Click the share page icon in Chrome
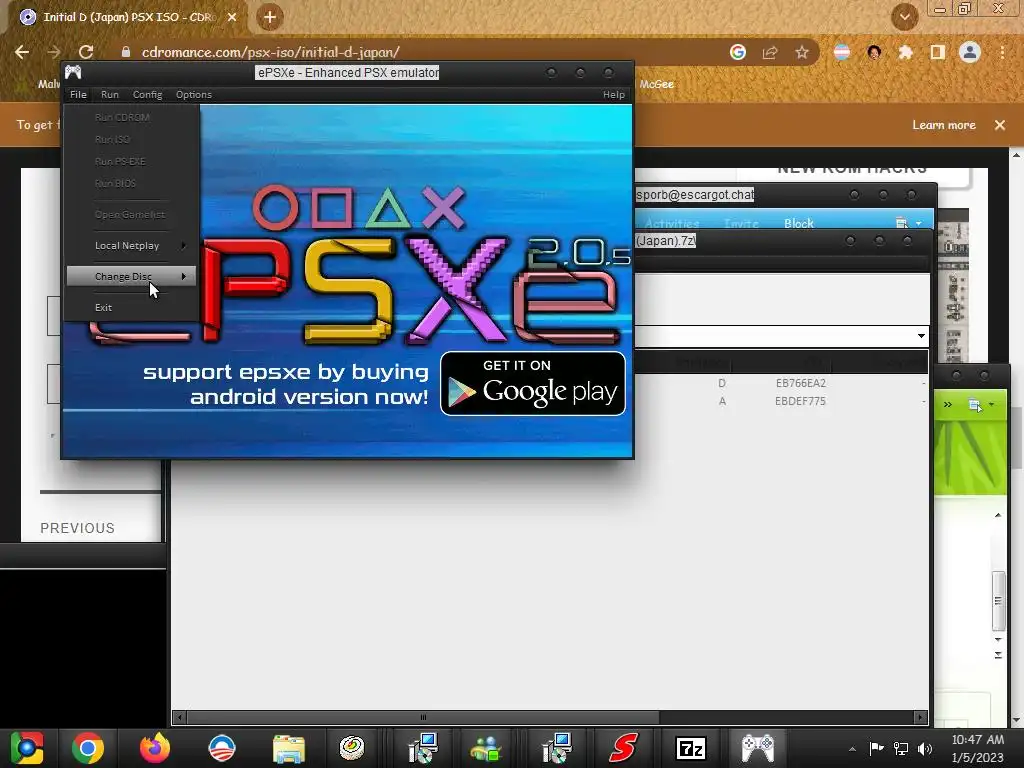Viewport: 1024px width, 768px height. [770, 52]
